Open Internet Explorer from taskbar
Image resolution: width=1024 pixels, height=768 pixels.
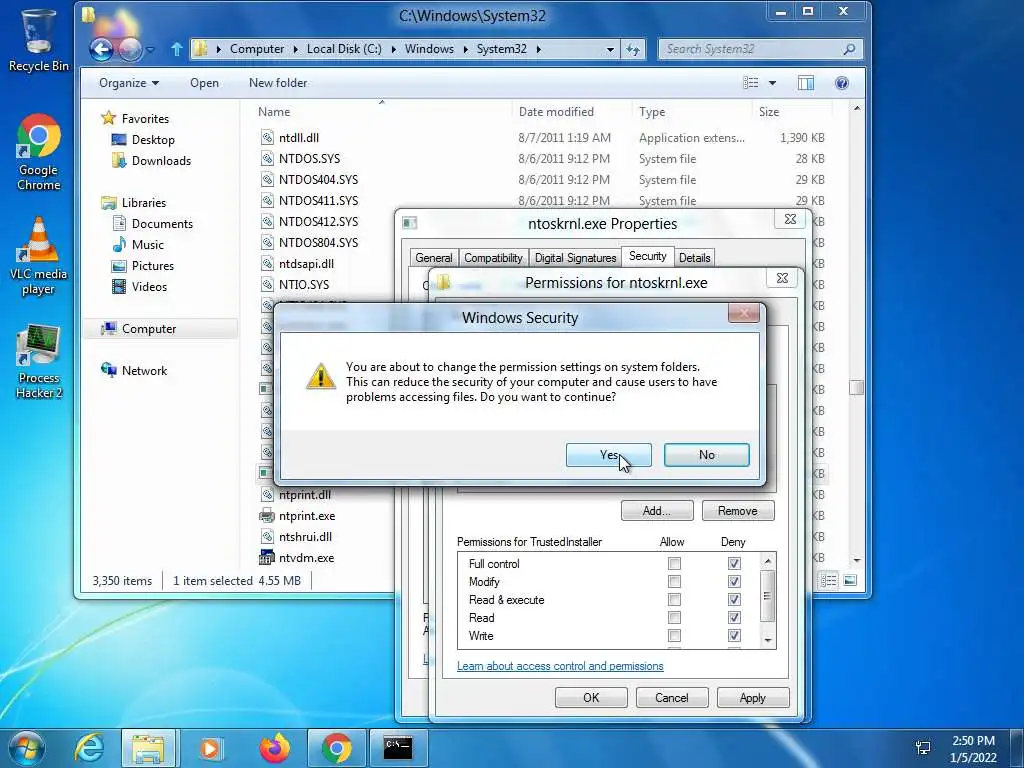89,748
